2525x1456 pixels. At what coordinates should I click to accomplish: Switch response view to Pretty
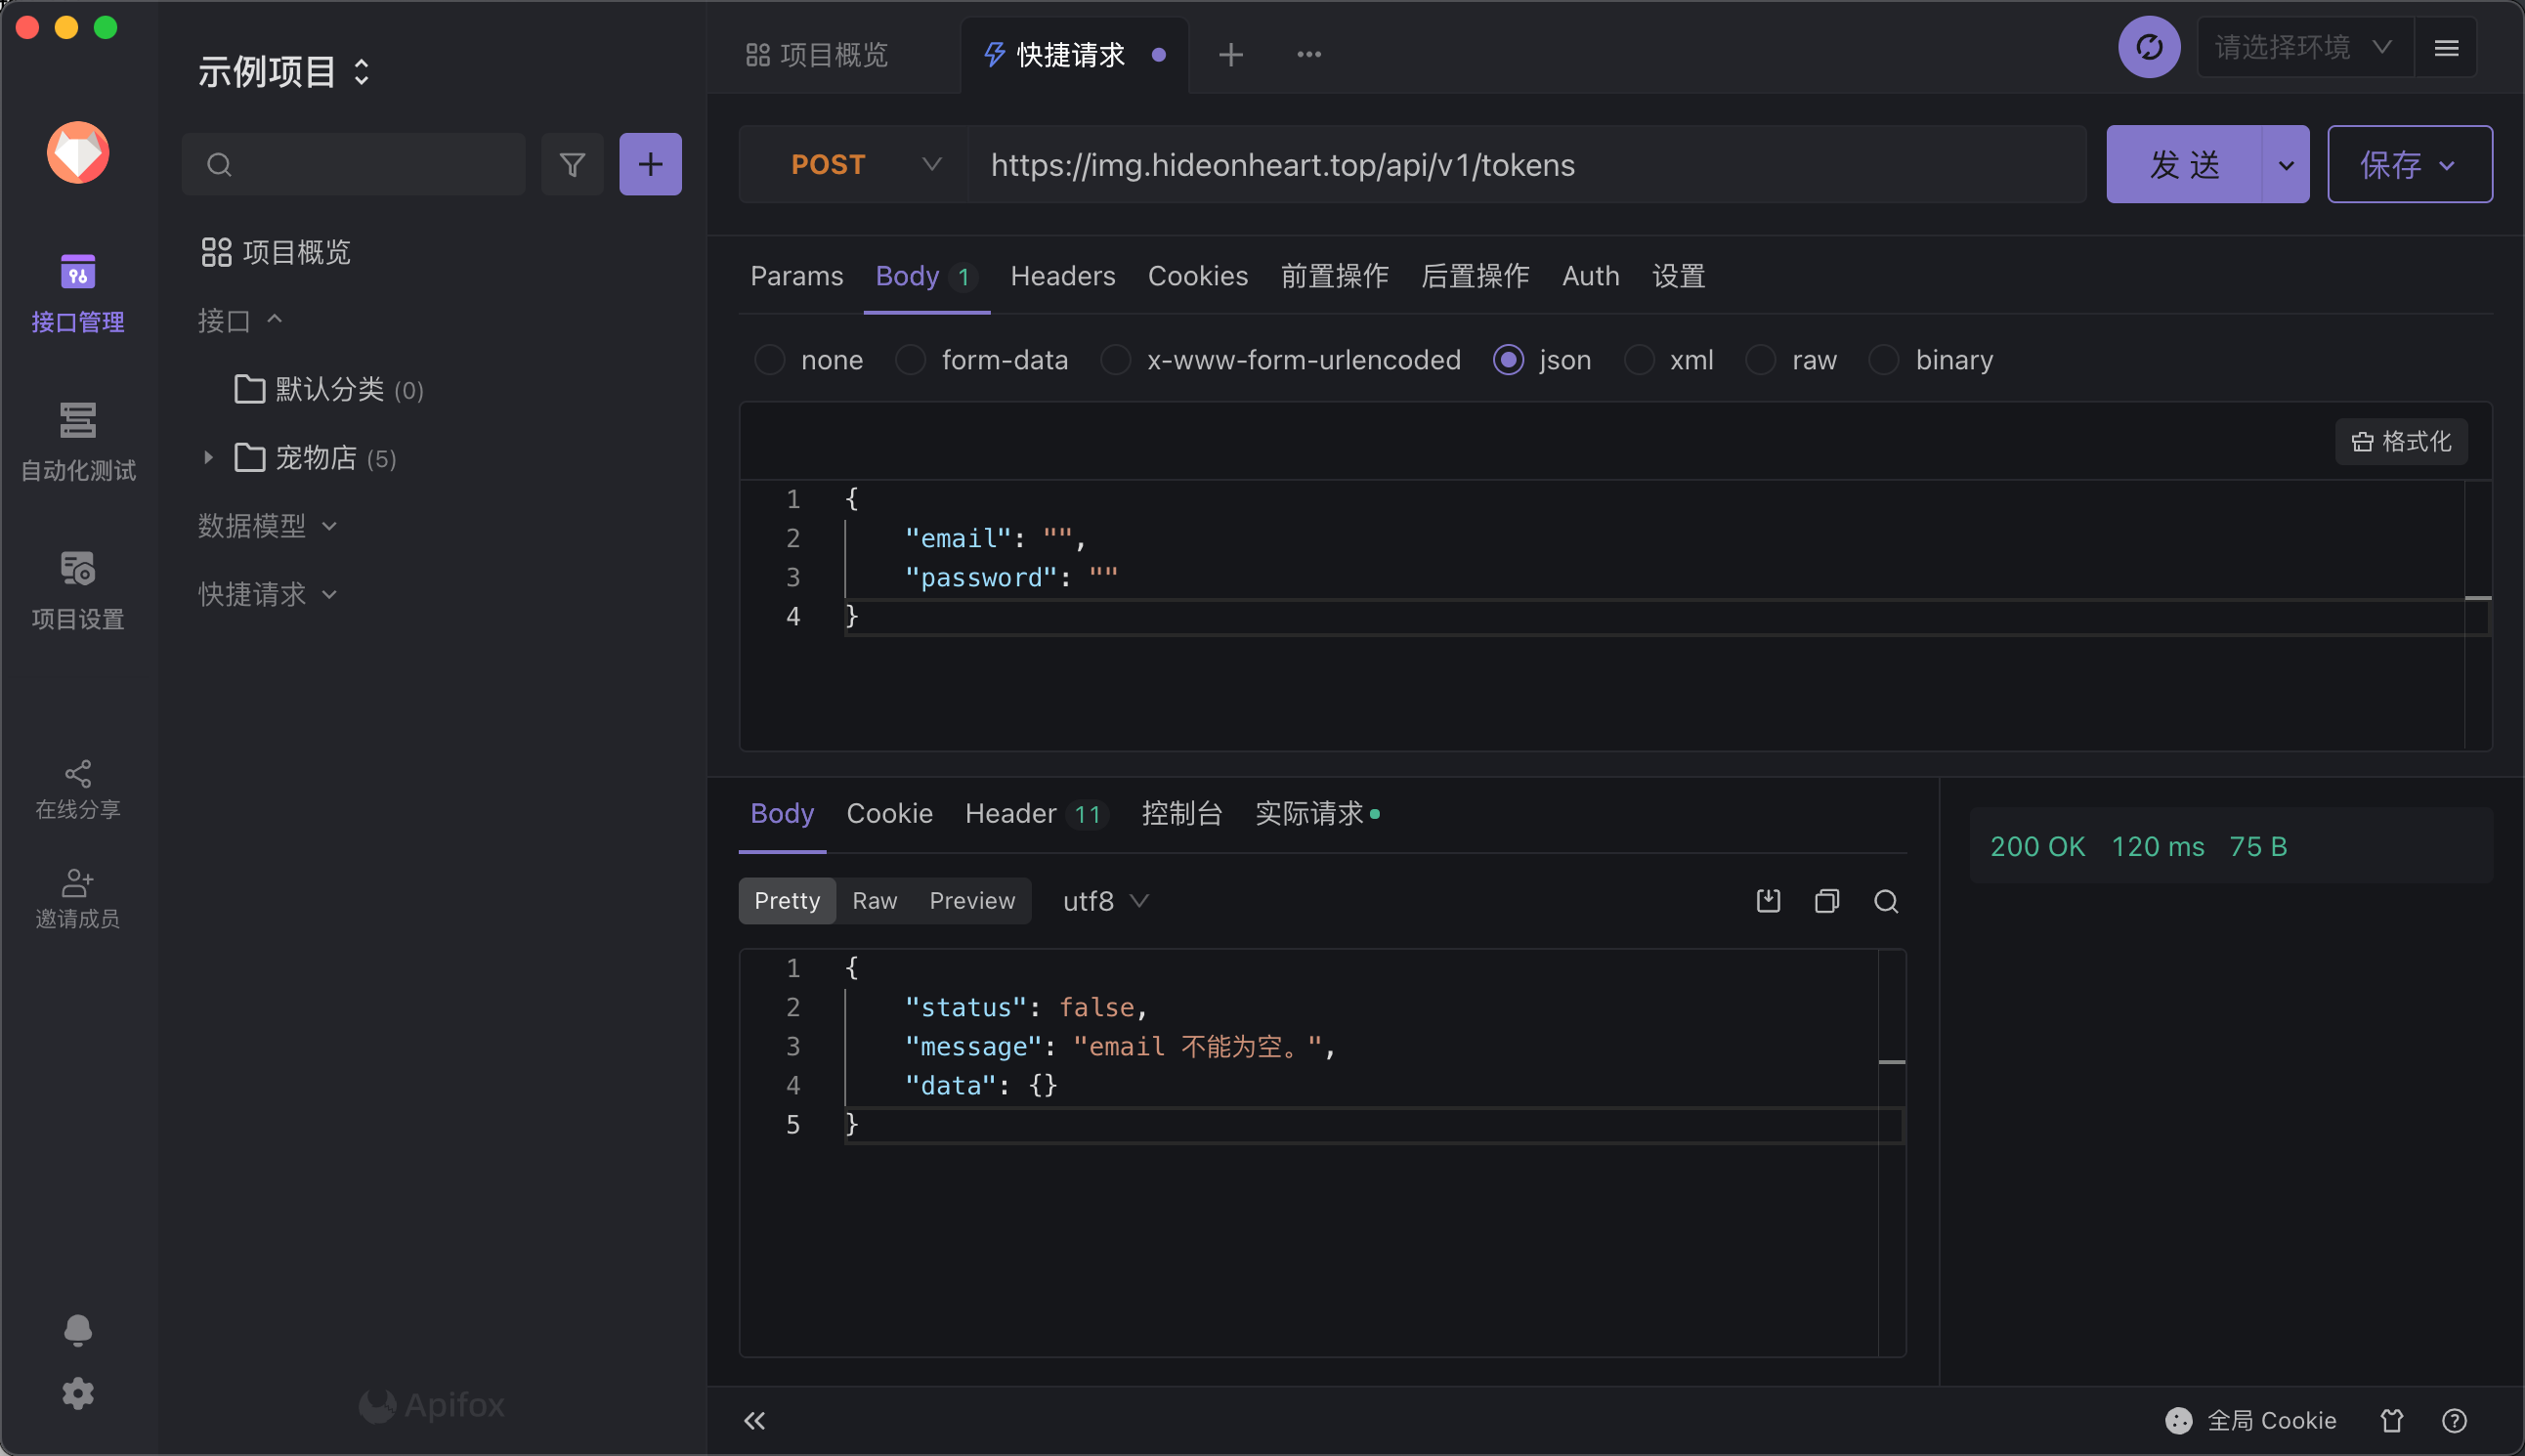(x=787, y=901)
